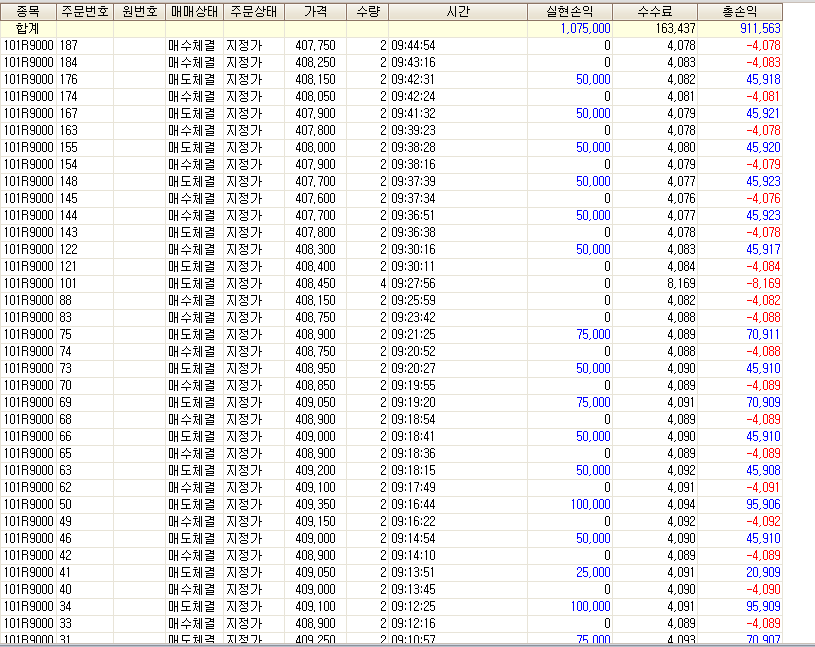
Task: Select order number 40 cell
Action: (65, 590)
